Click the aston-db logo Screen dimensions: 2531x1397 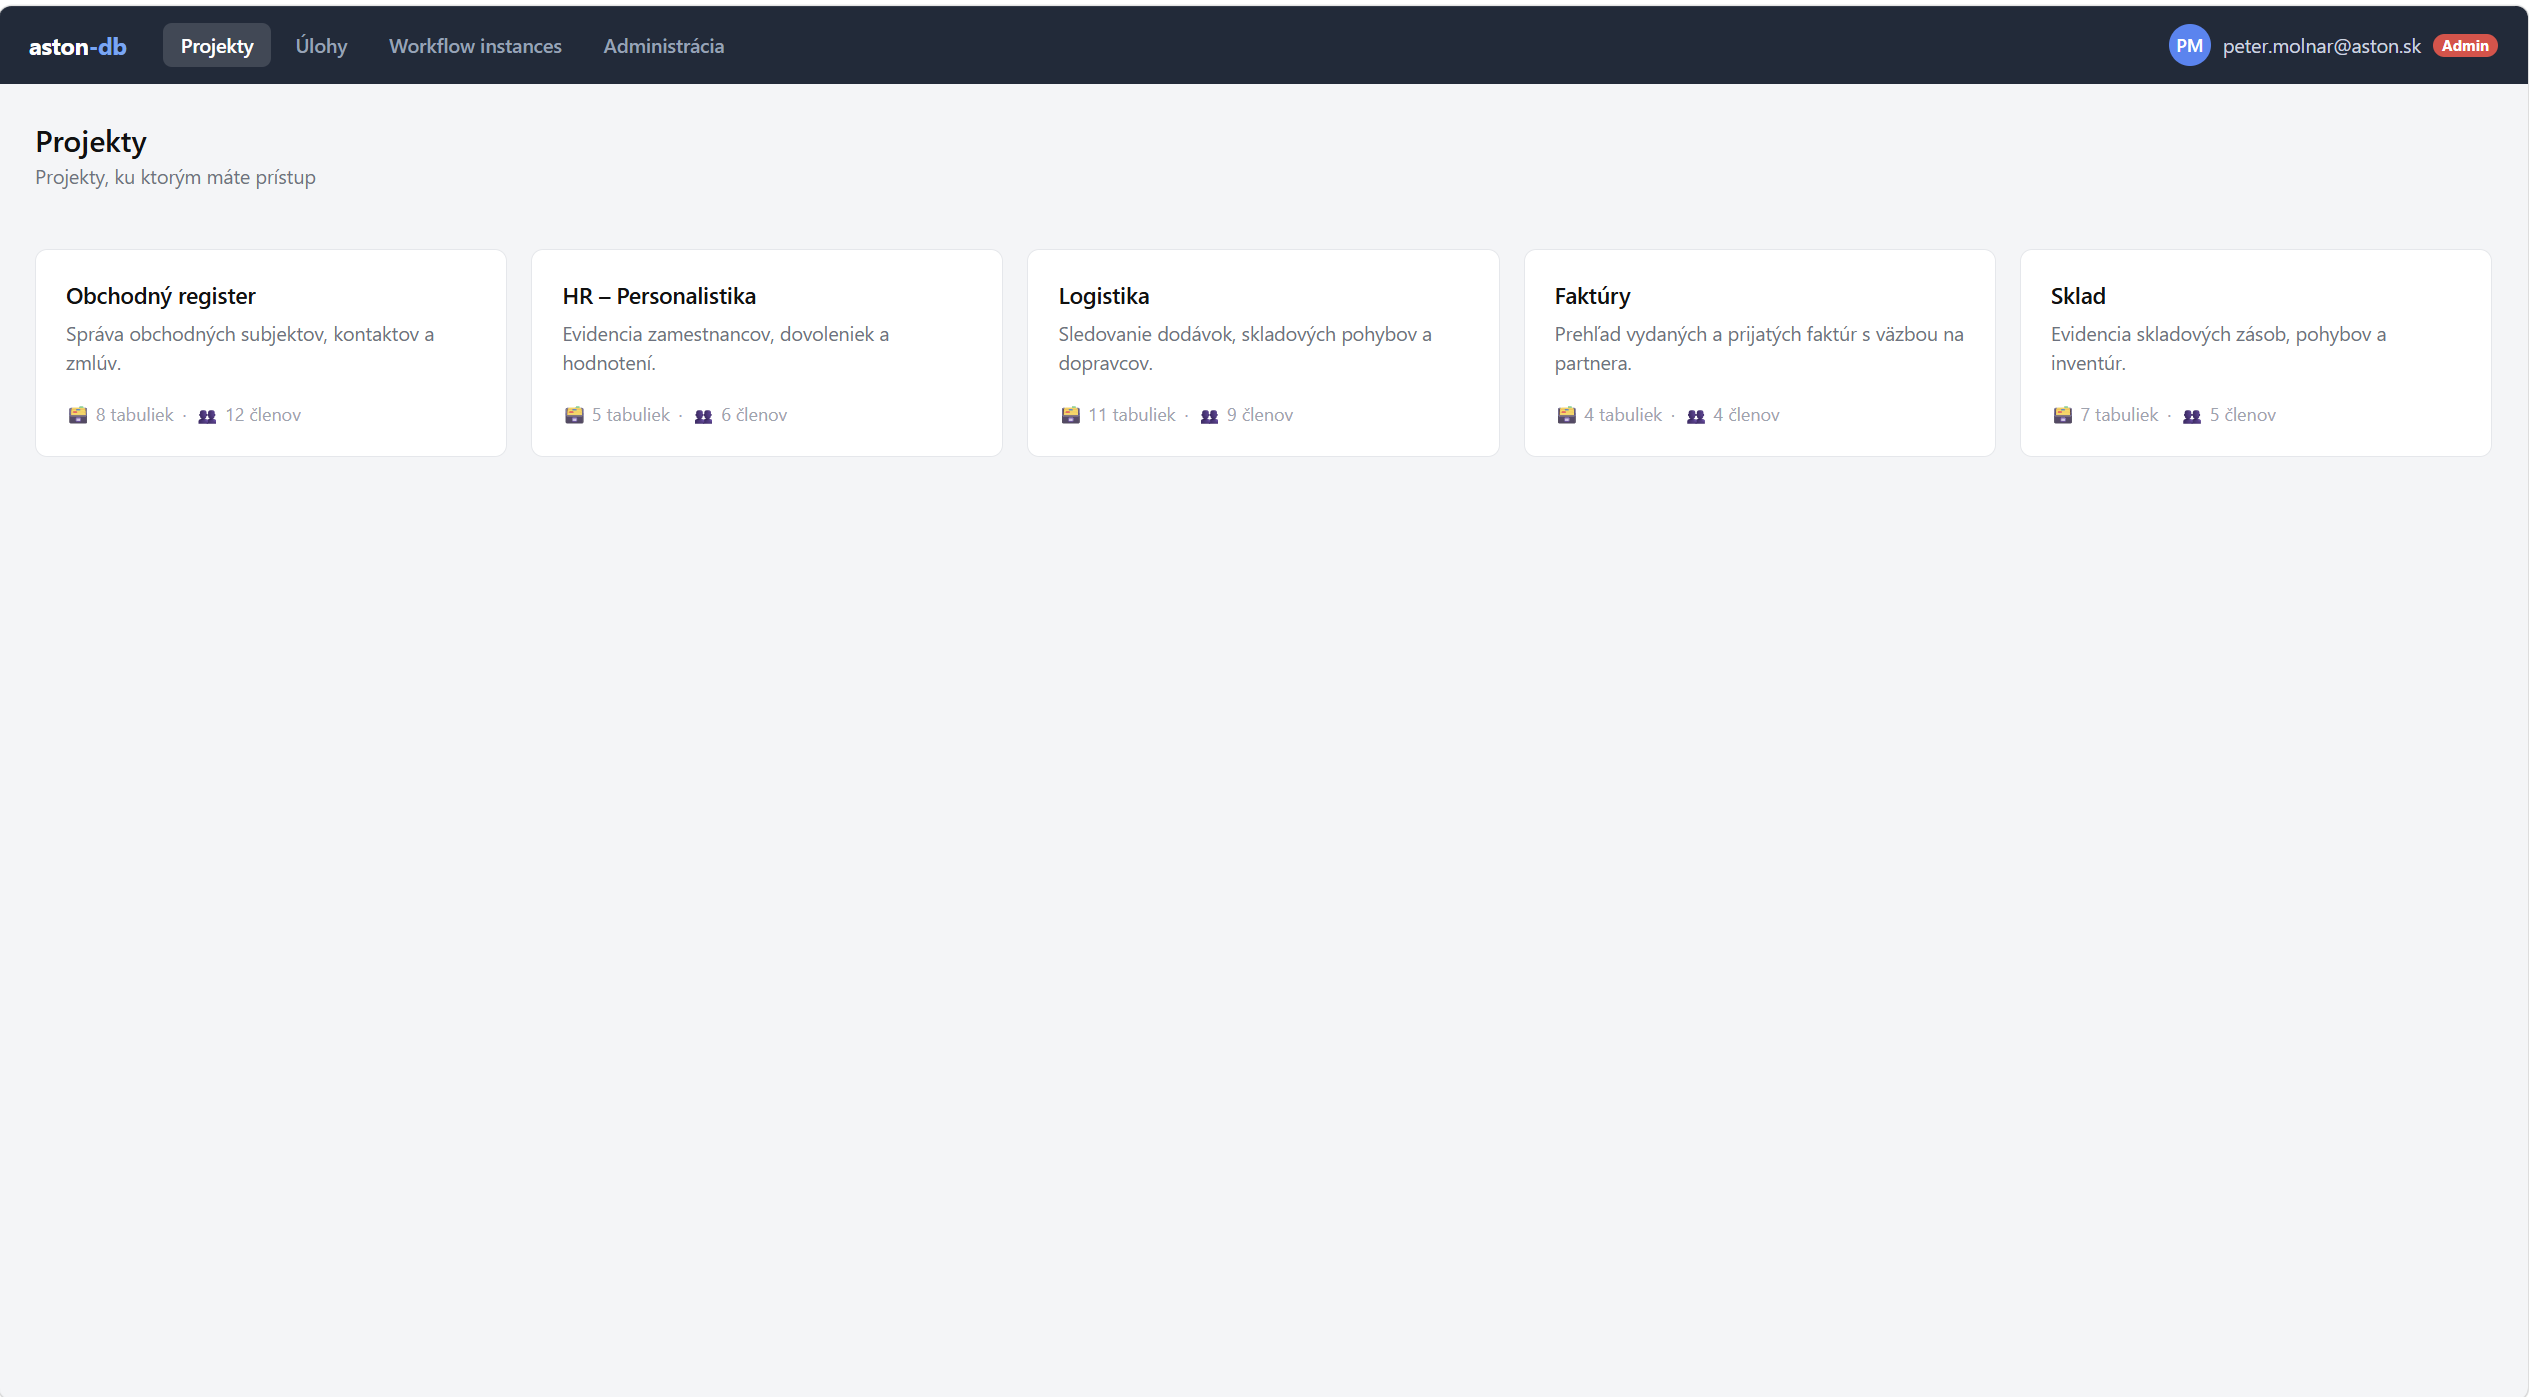pos(77,46)
